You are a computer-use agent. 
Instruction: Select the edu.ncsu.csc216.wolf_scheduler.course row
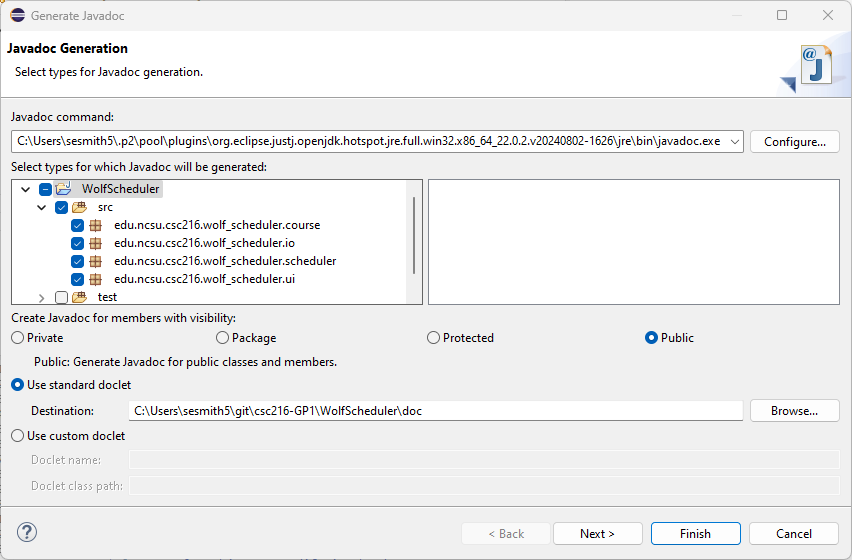pyautogui.click(x=217, y=225)
